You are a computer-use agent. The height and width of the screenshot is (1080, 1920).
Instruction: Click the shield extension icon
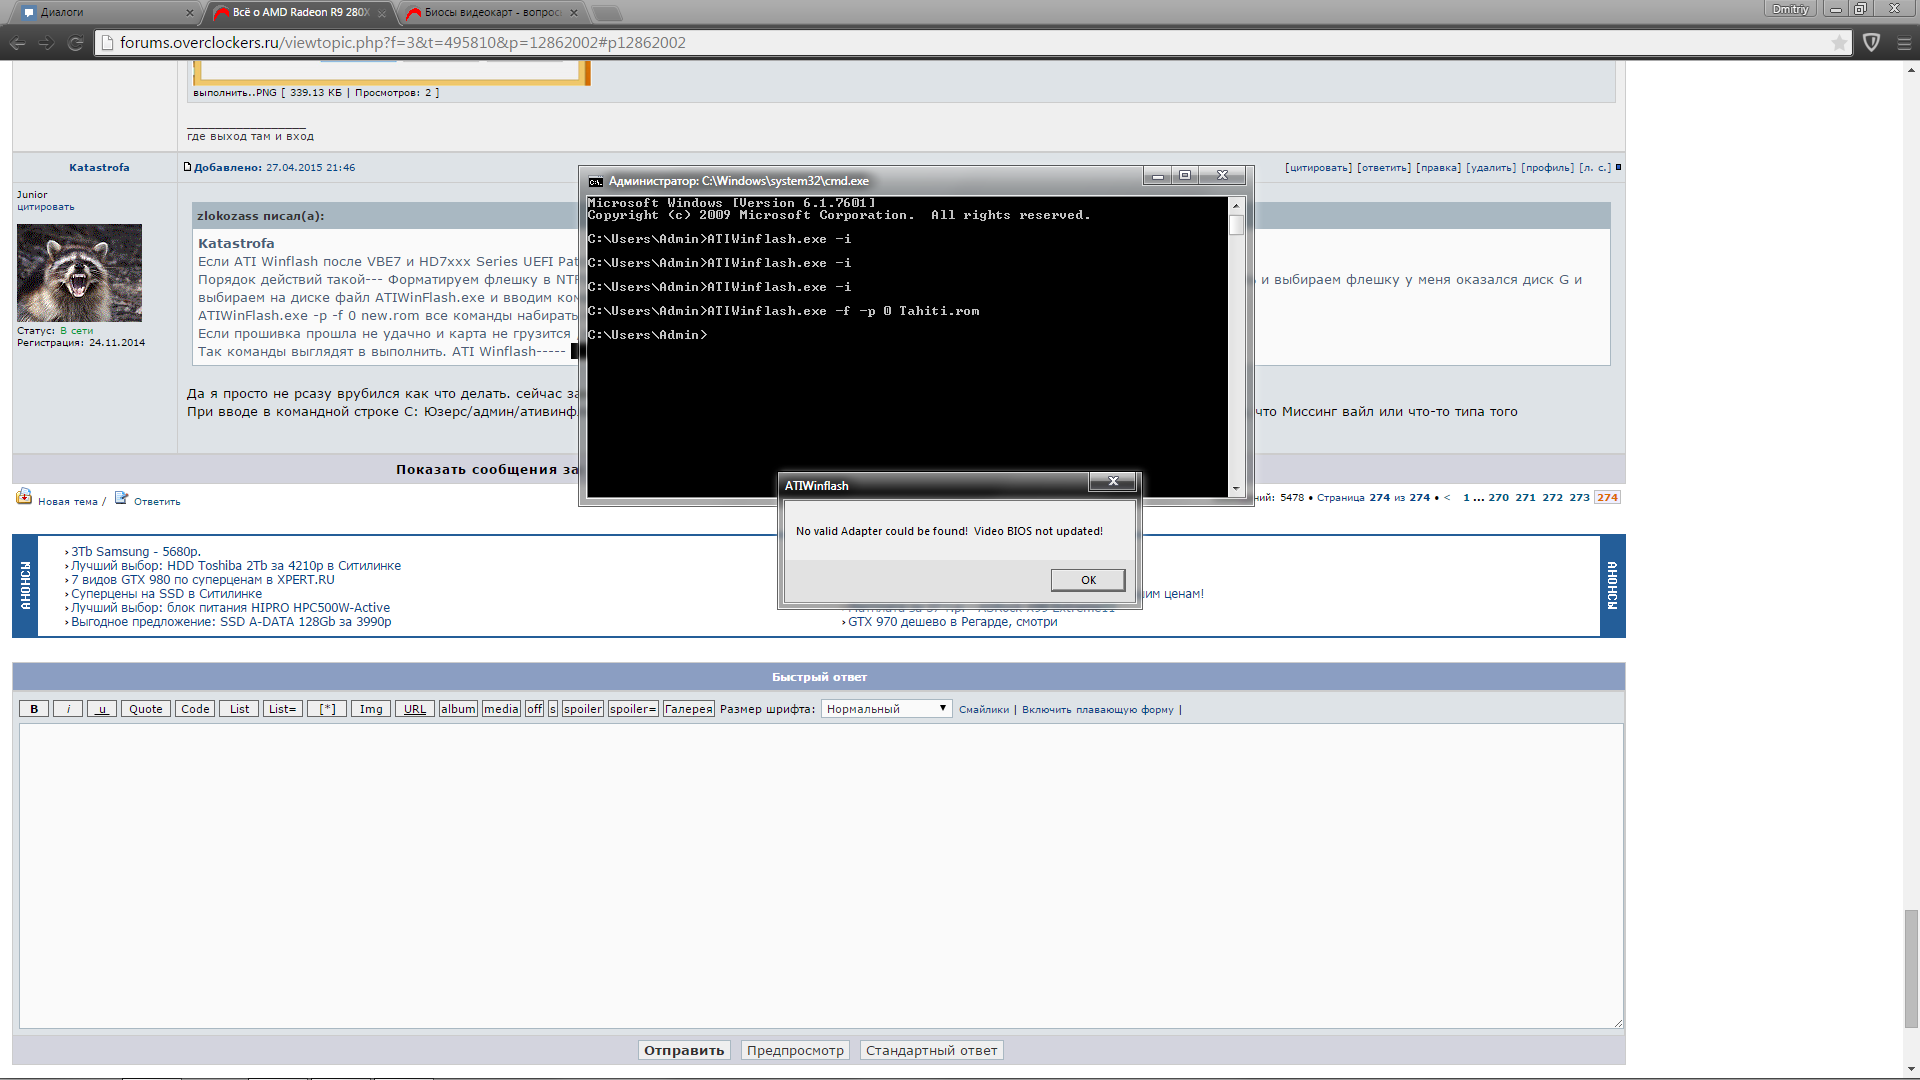click(x=1871, y=43)
